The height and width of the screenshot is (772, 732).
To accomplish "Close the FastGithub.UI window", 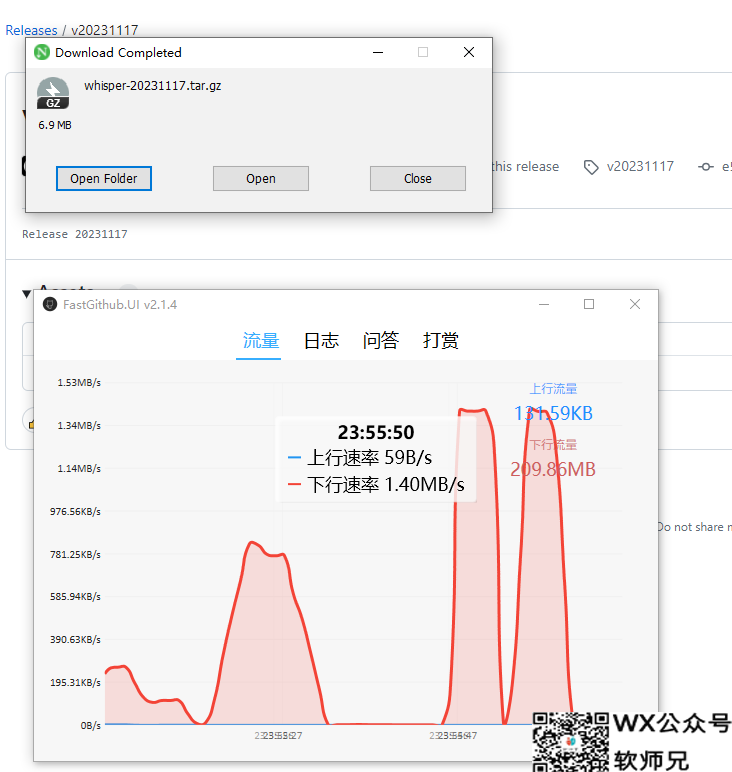I will pyautogui.click(x=635, y=304).
